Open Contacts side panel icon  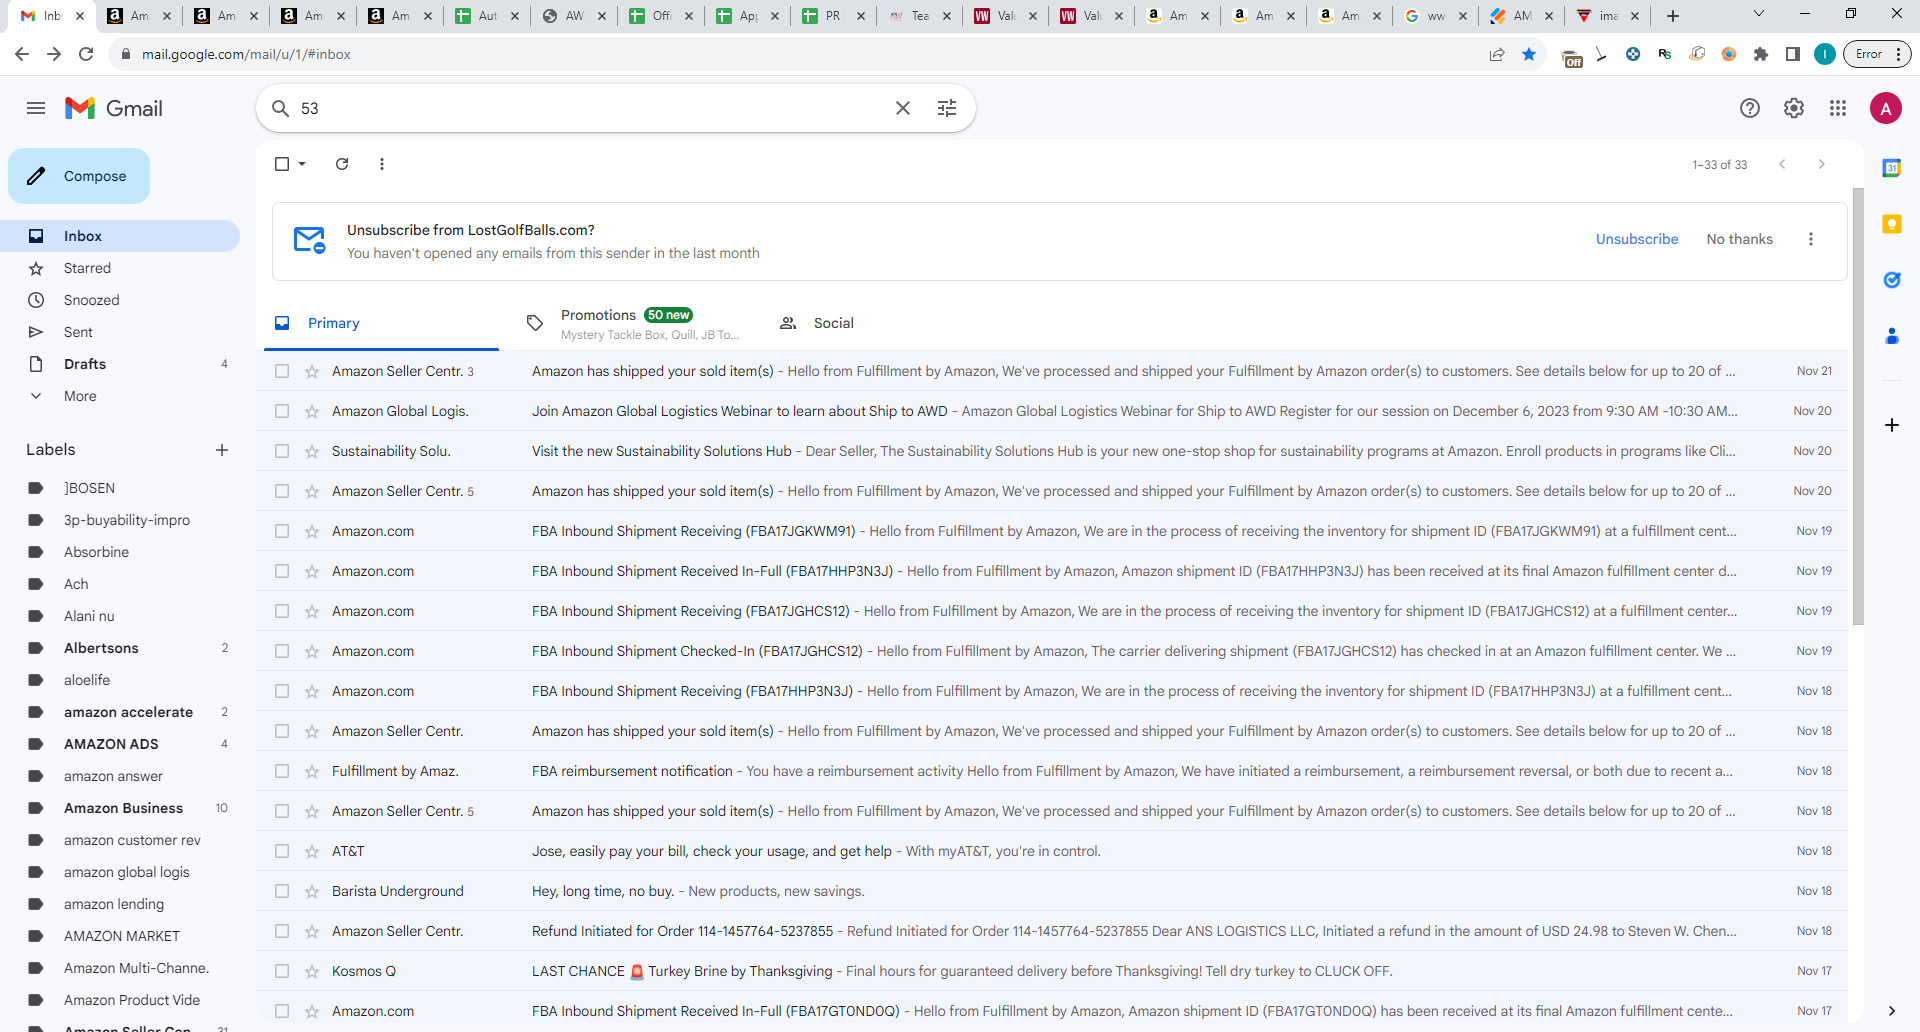point(1892,336)
